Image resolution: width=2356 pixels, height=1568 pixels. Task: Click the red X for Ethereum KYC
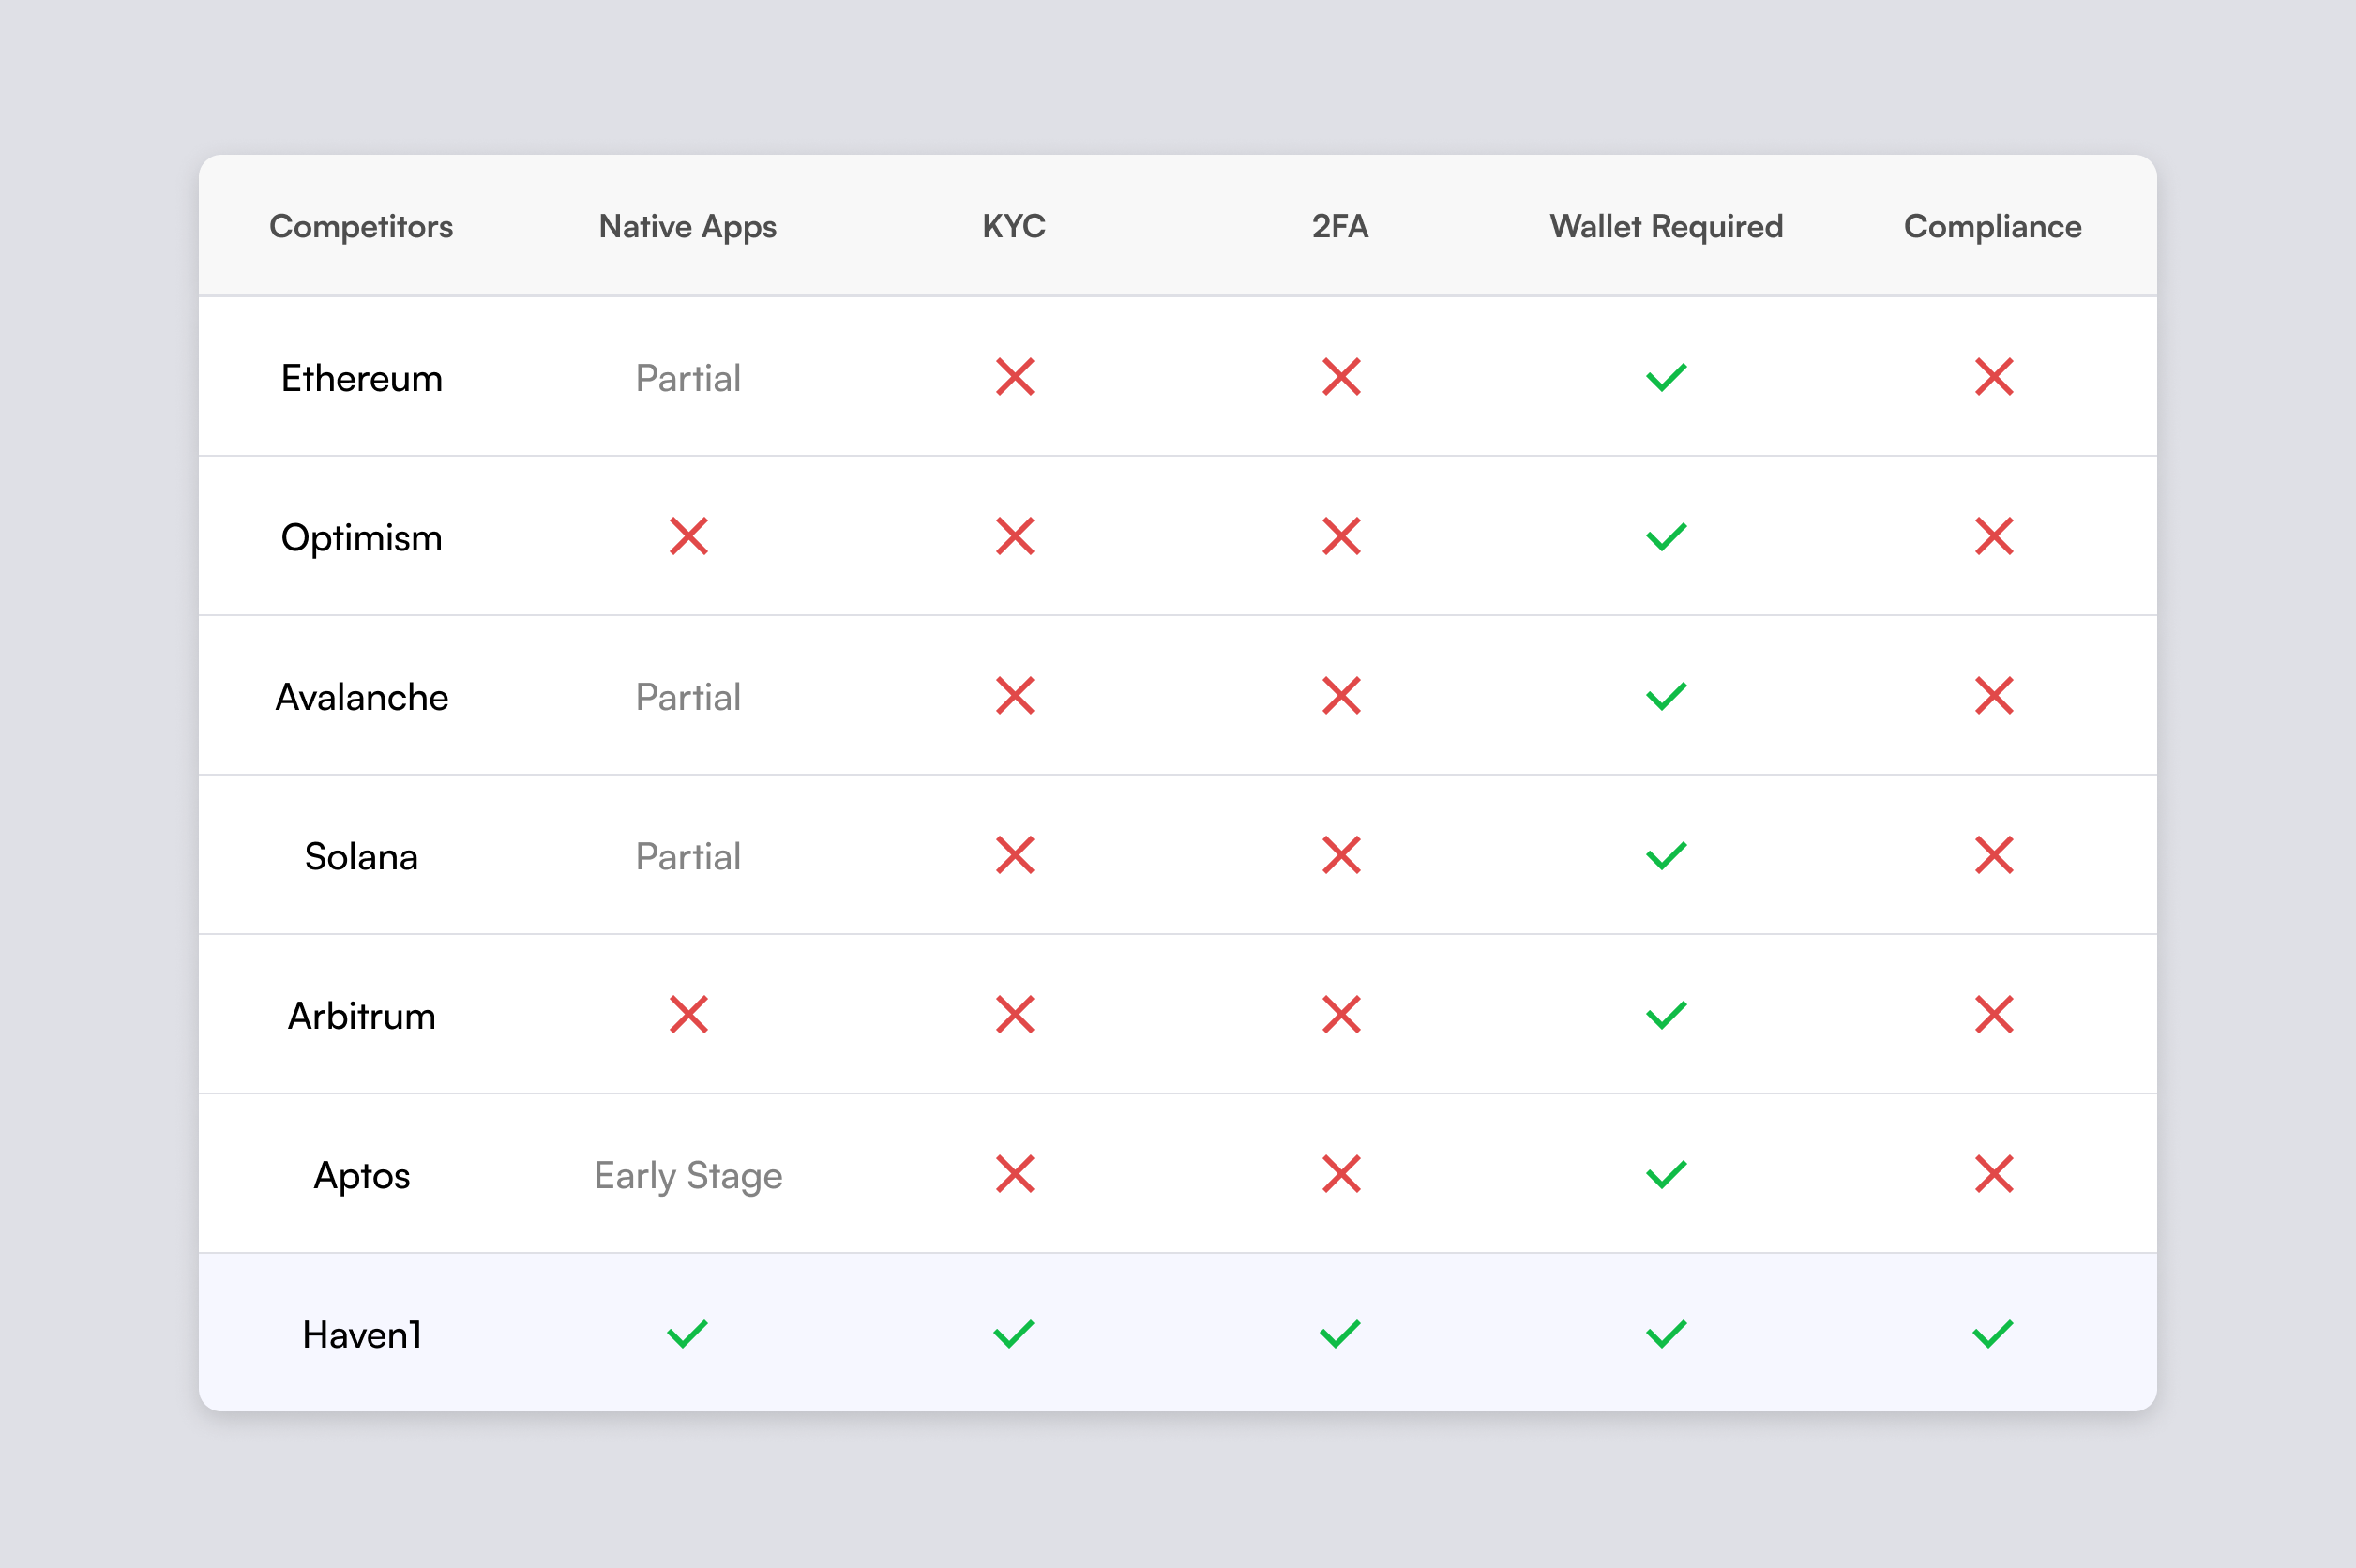[1014, 377]
